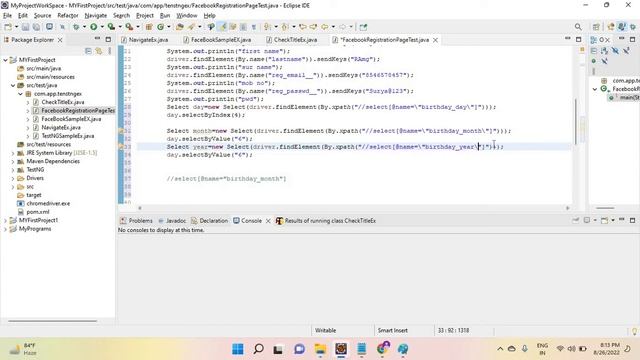Viewport: 640px width, 360px height.
Task: Open the Refactor menu
Action: point(68,16)
